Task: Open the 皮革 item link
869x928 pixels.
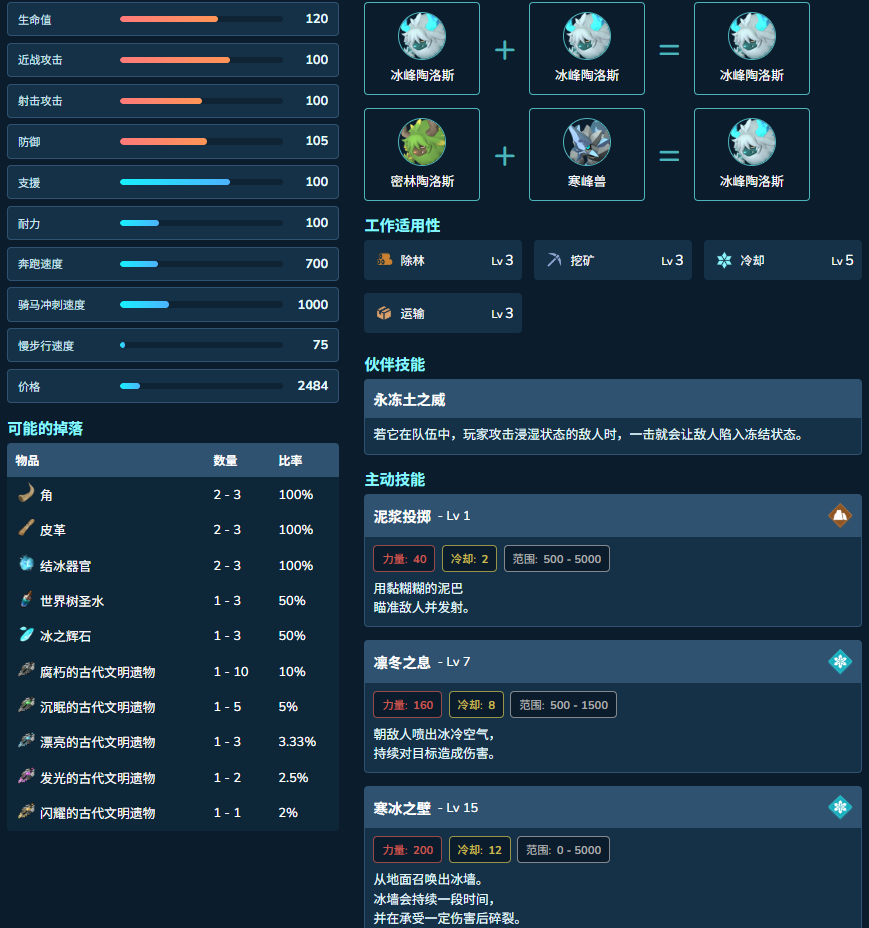Action: pos(53,530)
